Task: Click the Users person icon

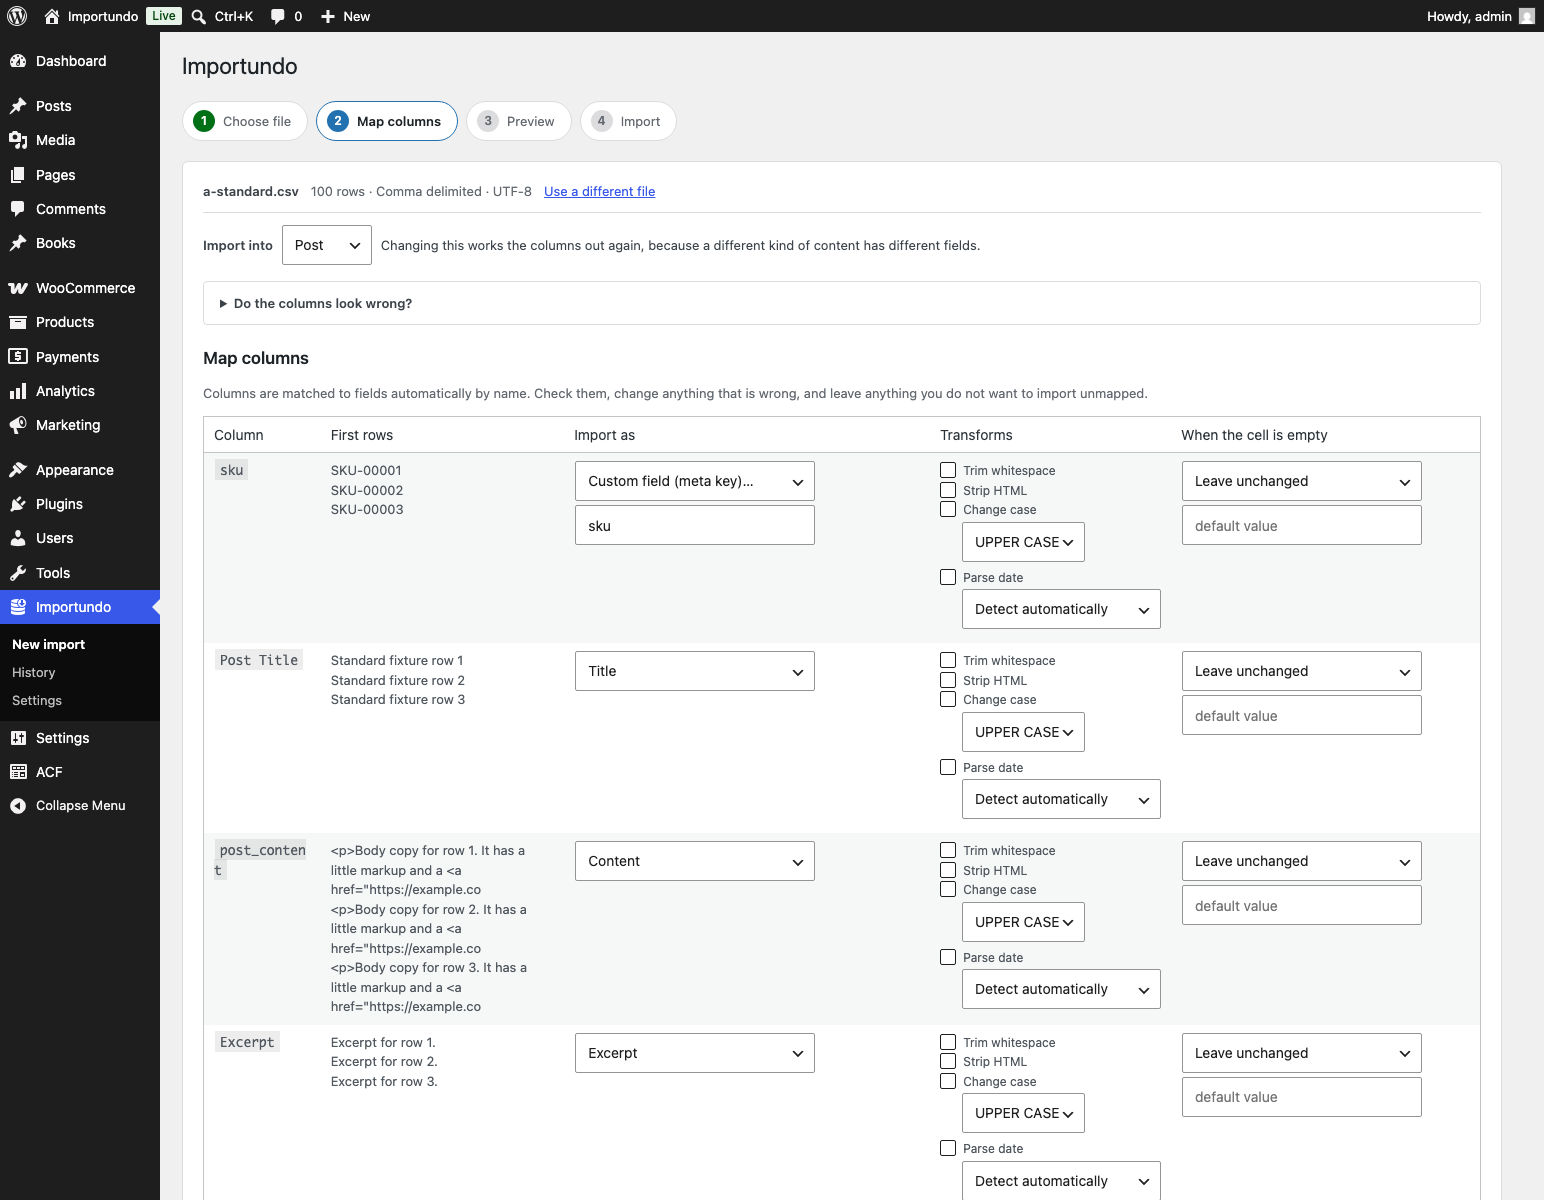Action: coord(18,538)
